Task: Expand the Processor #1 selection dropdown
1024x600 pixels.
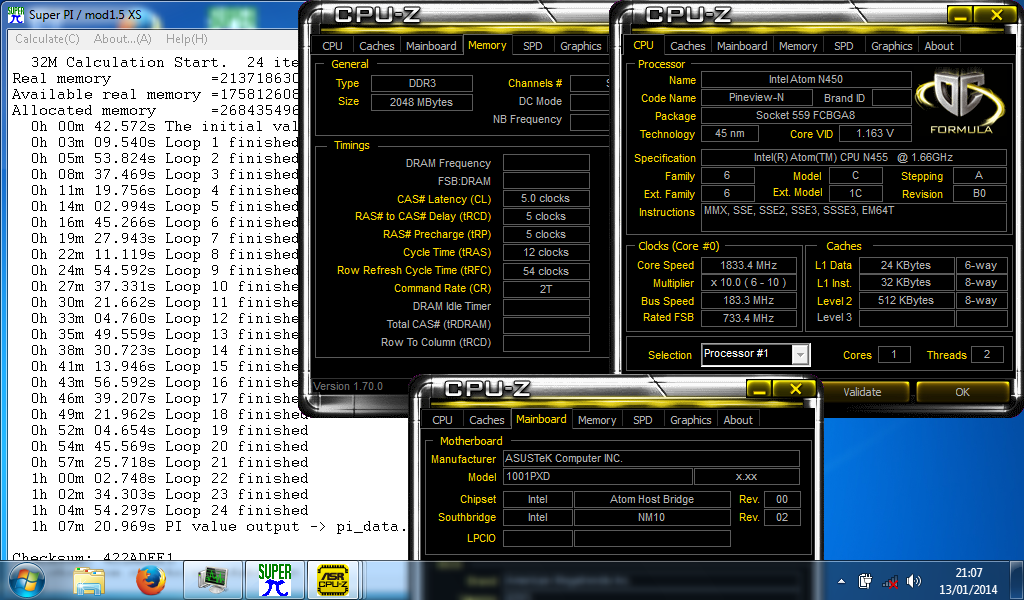Action: coord(800,355)
